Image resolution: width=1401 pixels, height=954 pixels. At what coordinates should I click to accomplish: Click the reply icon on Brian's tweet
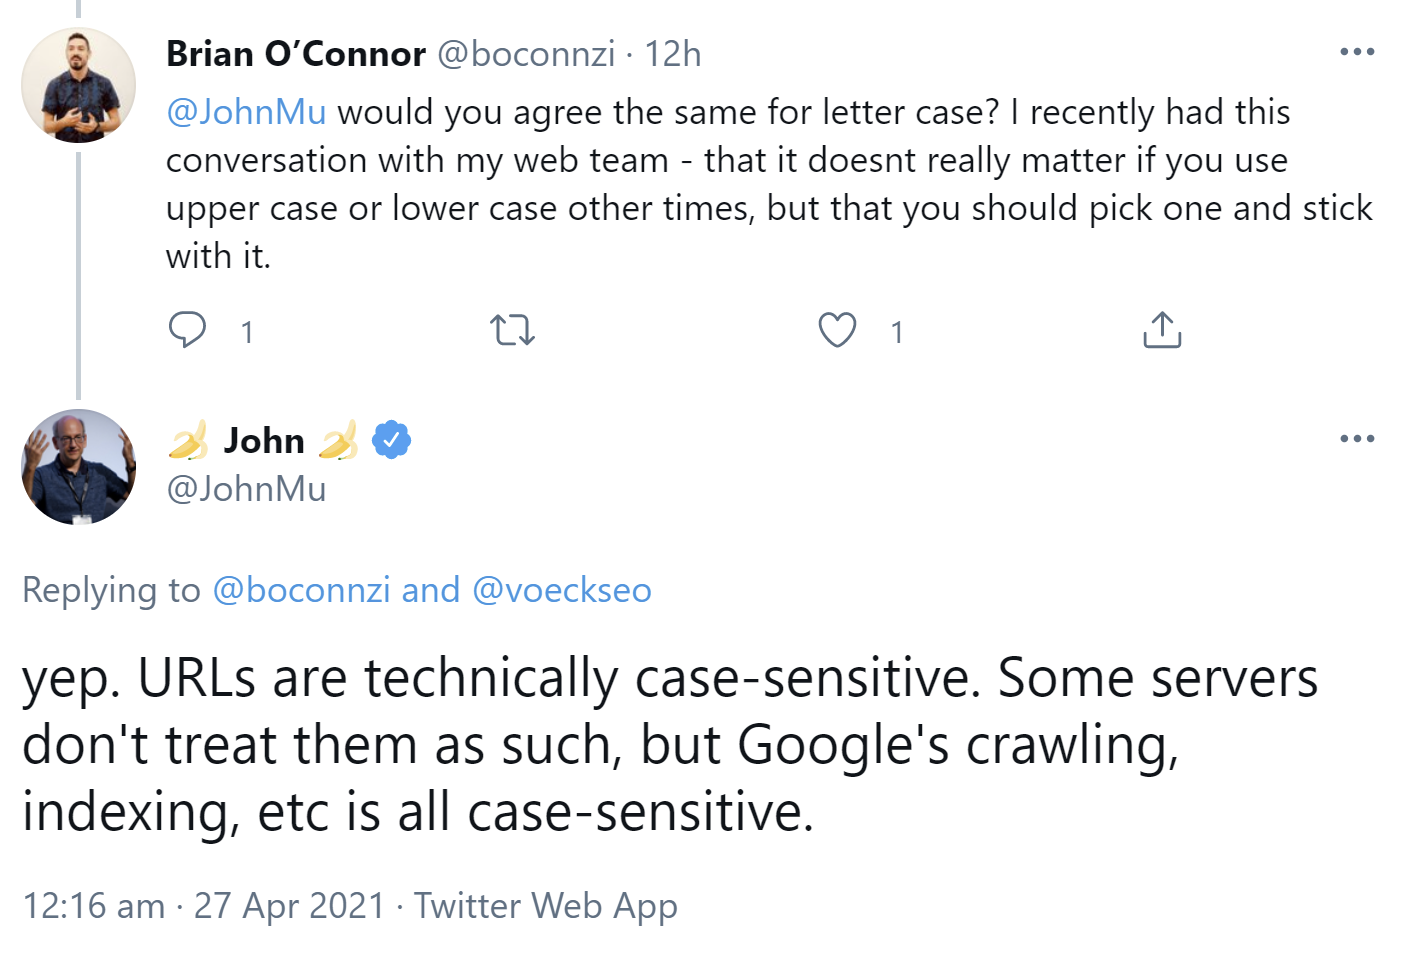point(189,329)
